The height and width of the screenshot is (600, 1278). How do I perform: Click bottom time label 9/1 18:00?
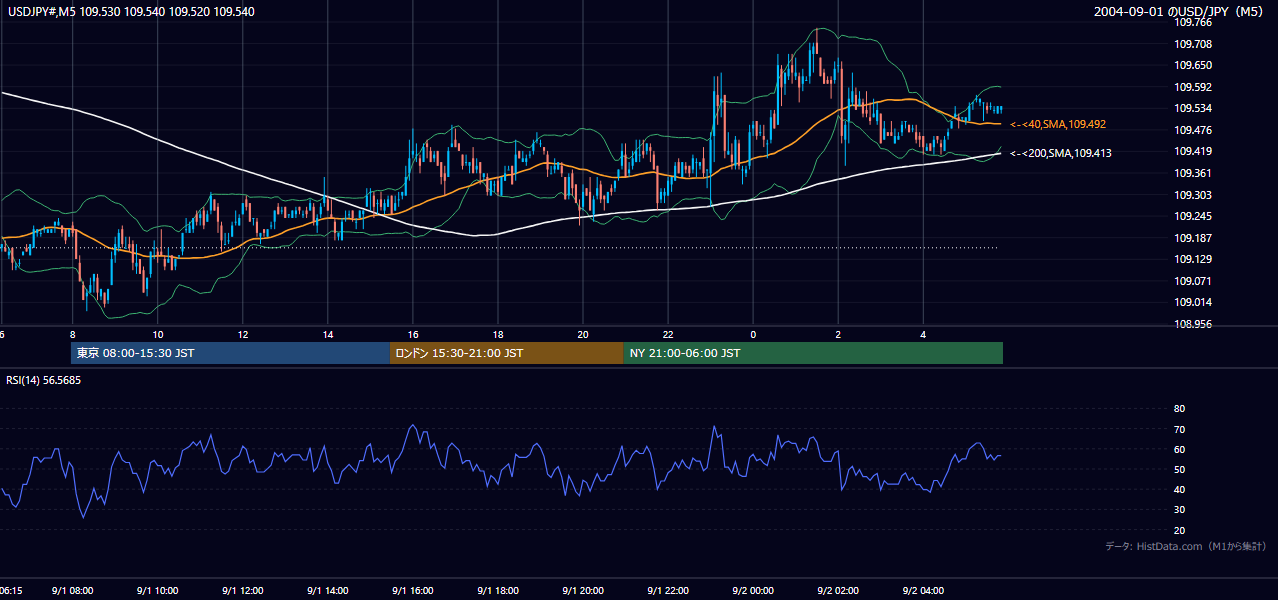click(498, 591)
